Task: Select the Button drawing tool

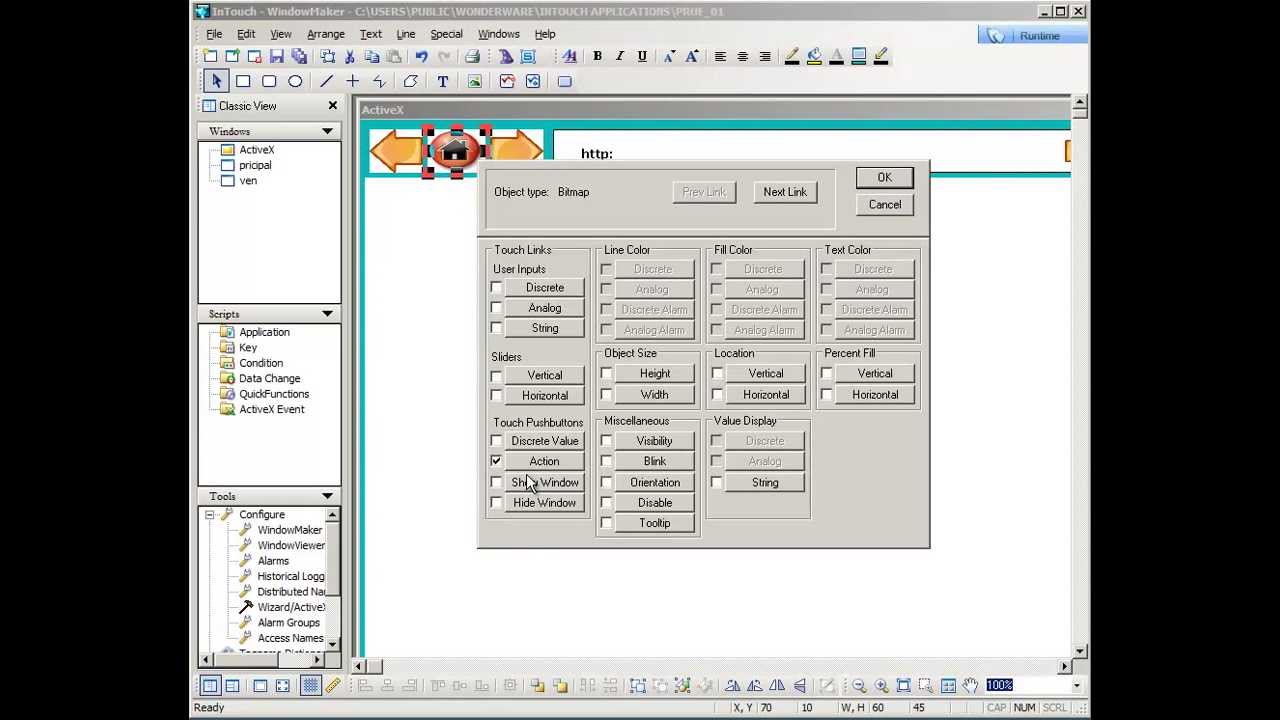Action: [x=565, y=81]
